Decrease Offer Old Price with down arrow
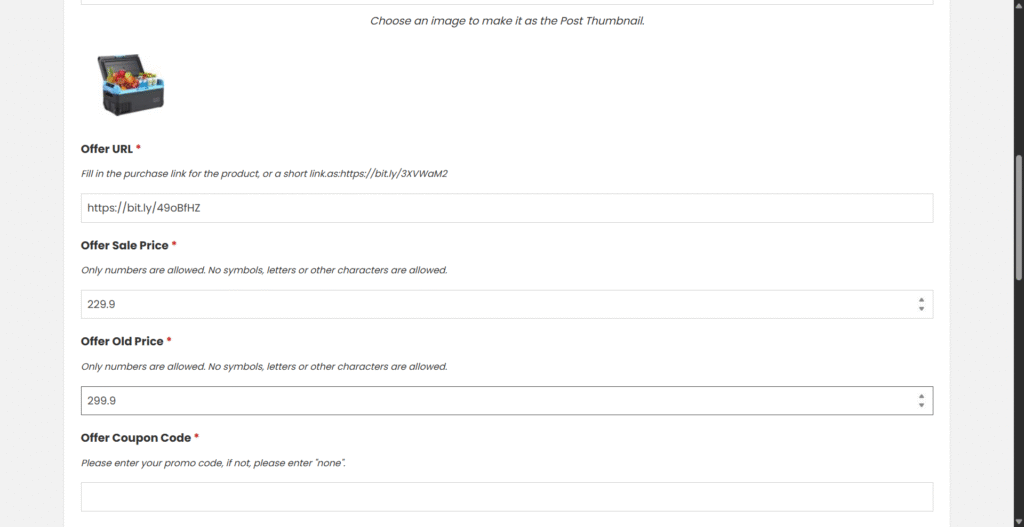Screen dimensions: 1024x527 click(921, 405)
